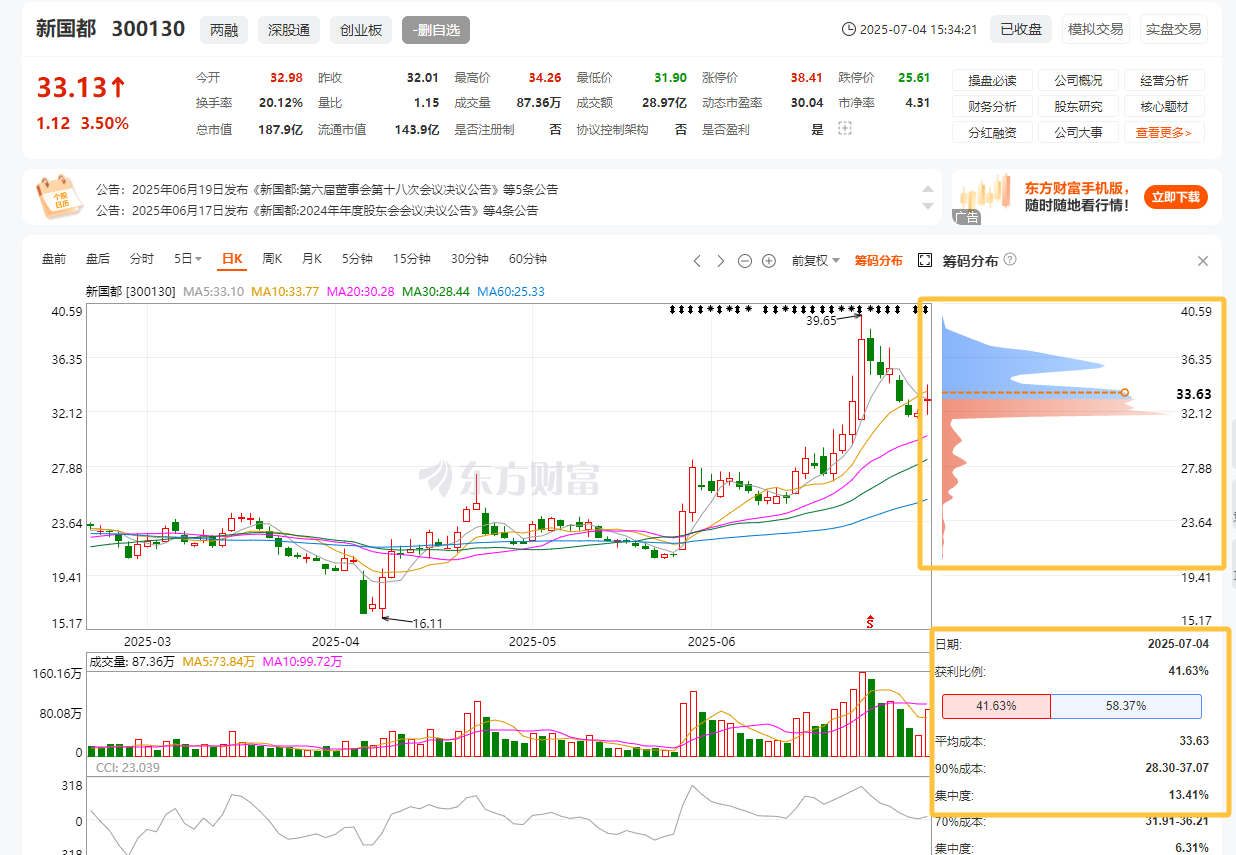This screenshot has width=1236, height=855.
Task: Open 经营分析 page
Action: pyautogui.click(x=1164, y=81)
